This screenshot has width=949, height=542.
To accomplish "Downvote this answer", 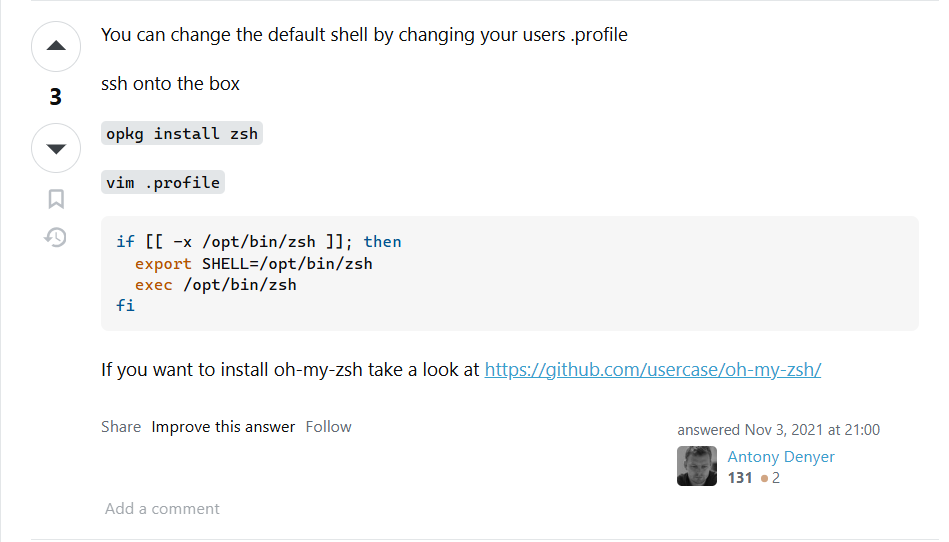I will [x=56, y=148].
